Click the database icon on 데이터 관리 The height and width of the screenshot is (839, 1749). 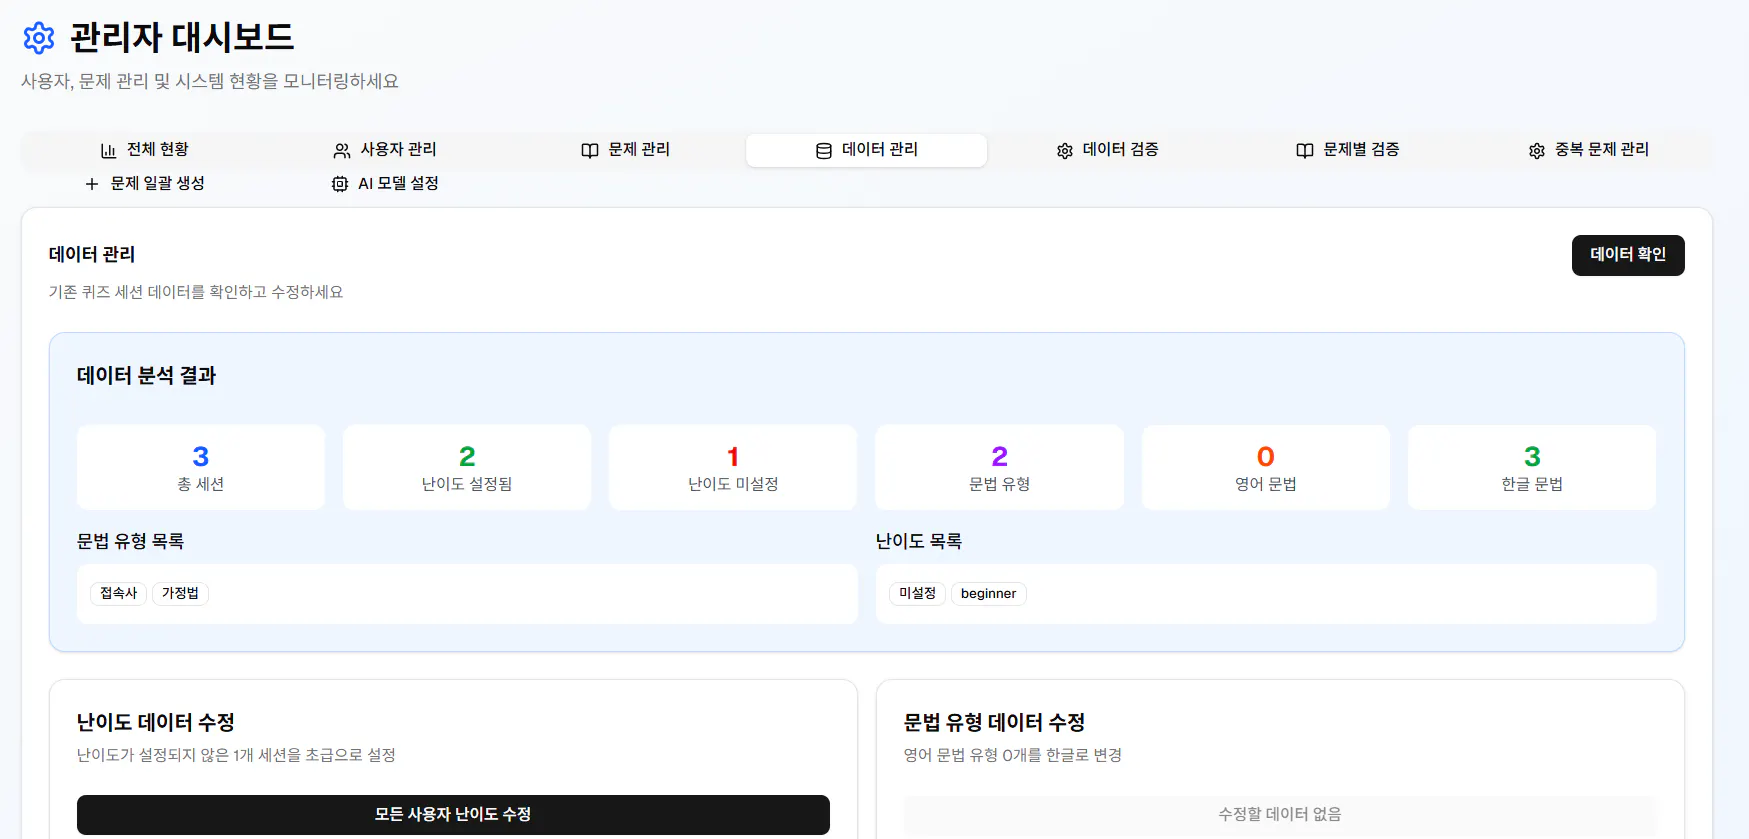click(x=824, y=150)
